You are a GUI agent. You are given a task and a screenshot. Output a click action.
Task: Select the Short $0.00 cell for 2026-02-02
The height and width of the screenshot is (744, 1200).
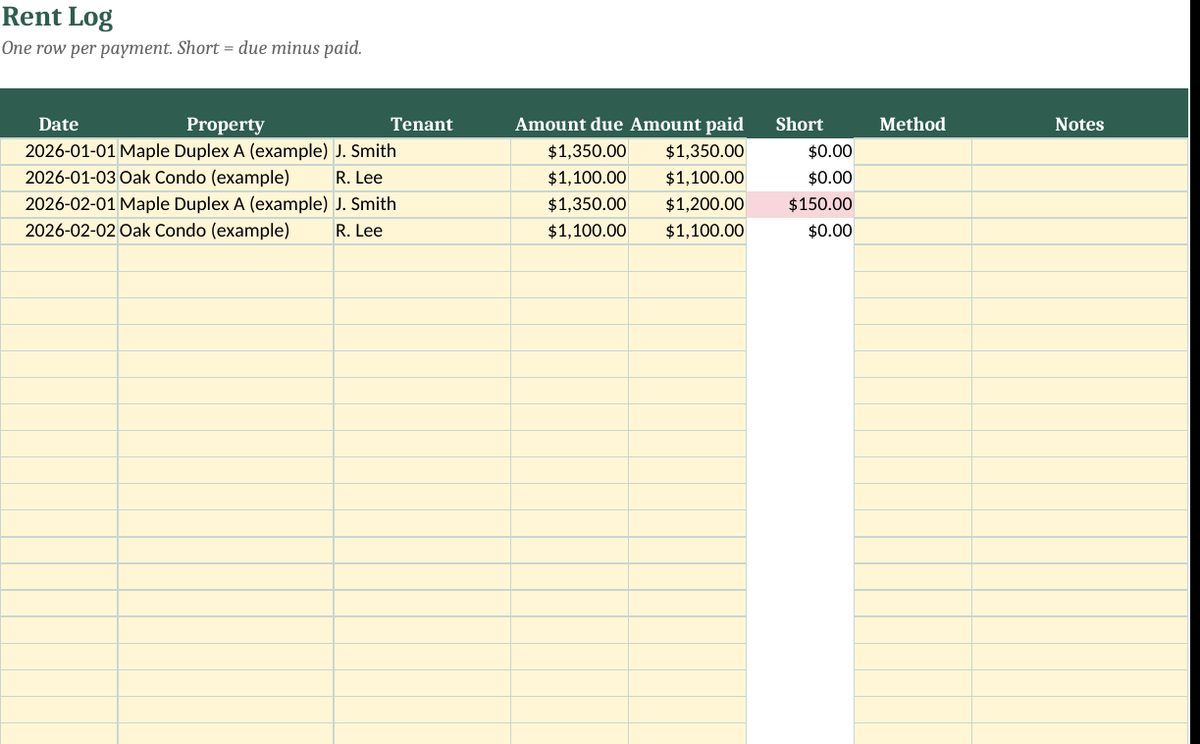(x=800, y=231)
